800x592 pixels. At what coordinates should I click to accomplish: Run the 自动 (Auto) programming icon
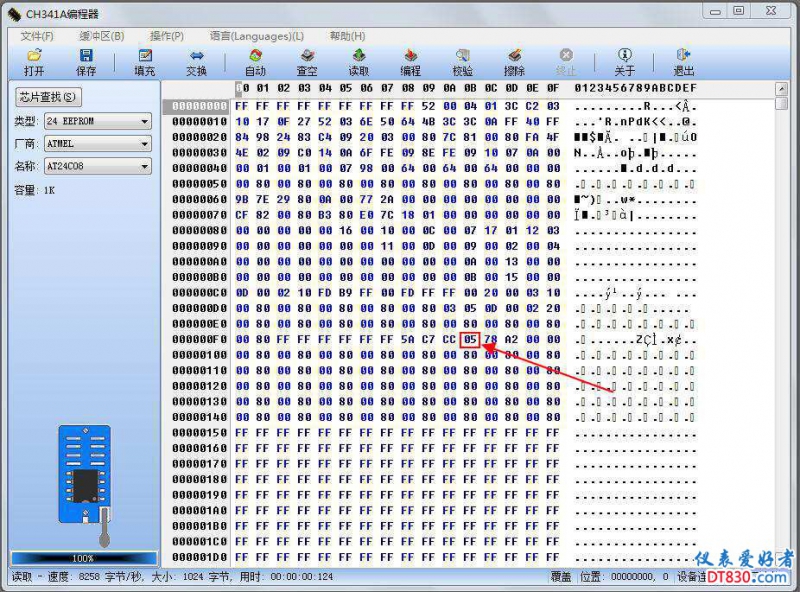pyautogui.click(x=255, y=62)
